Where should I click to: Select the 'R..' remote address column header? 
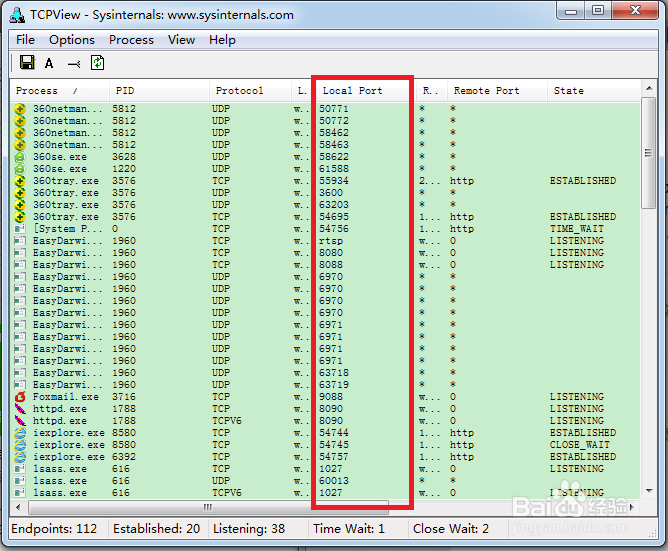coord(431,90)
